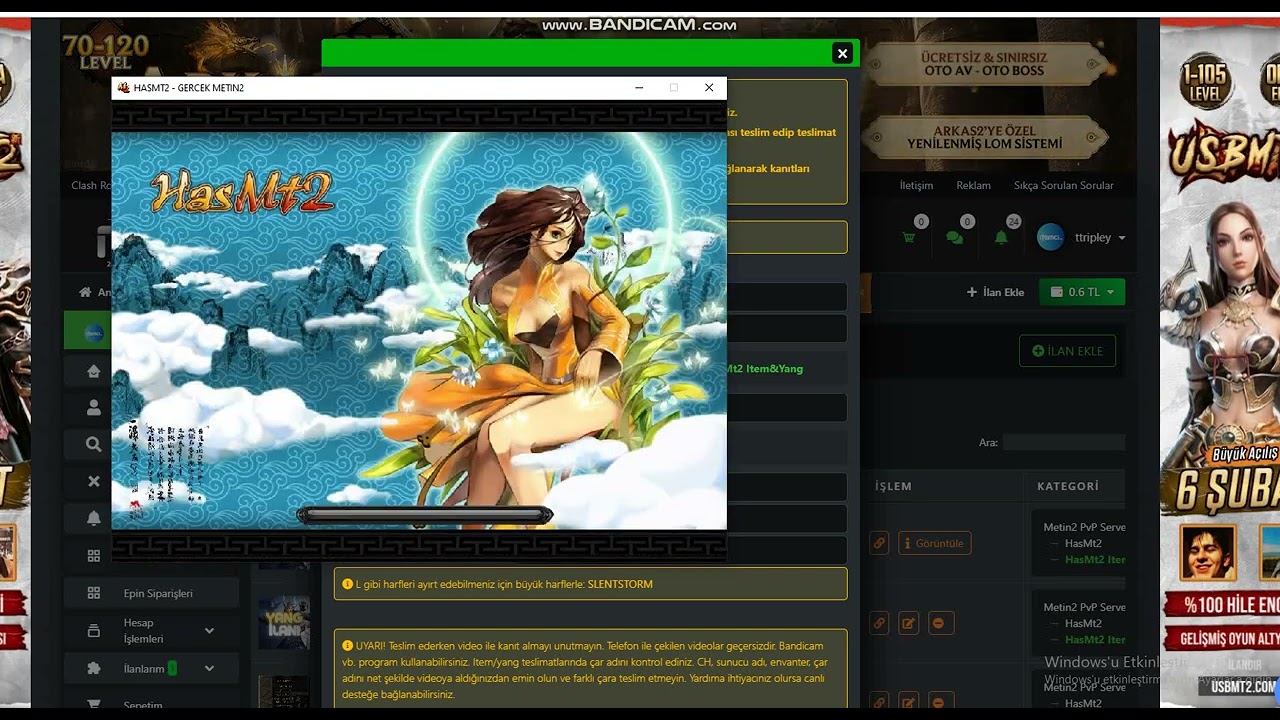Sort by the KATEGORİ column header

(x=1068, y=486)
